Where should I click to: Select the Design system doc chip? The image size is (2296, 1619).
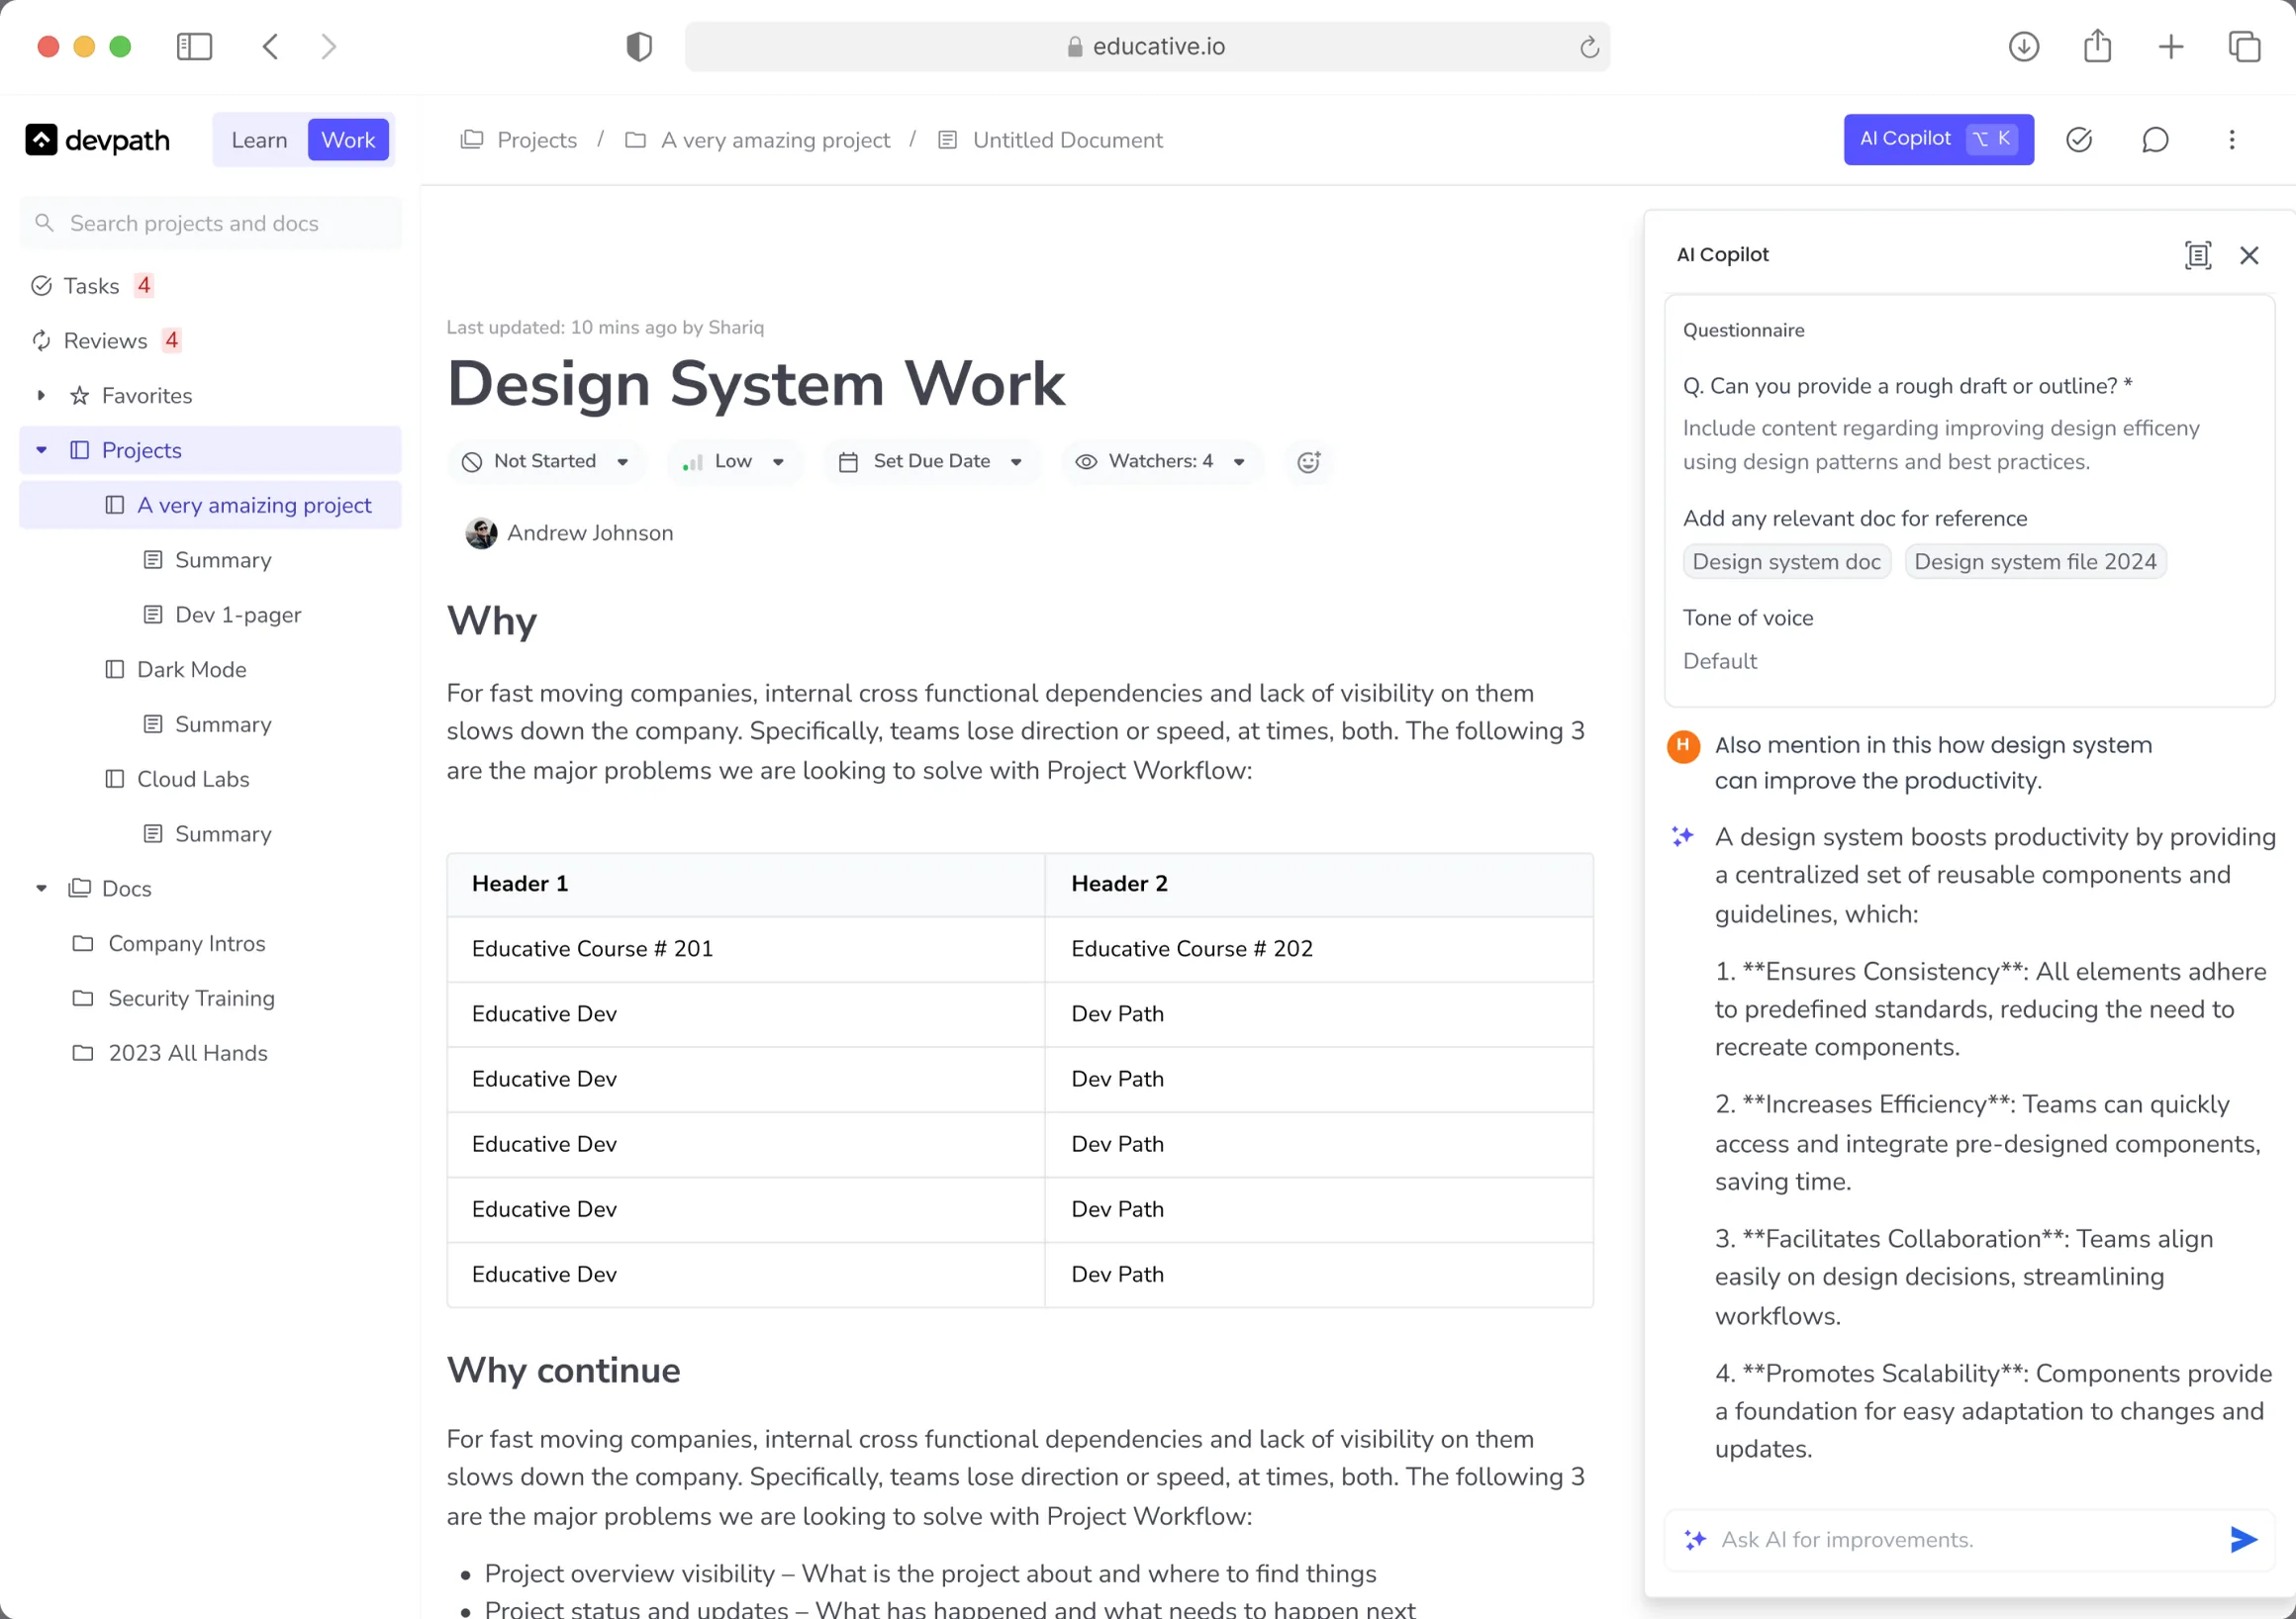1786,562
